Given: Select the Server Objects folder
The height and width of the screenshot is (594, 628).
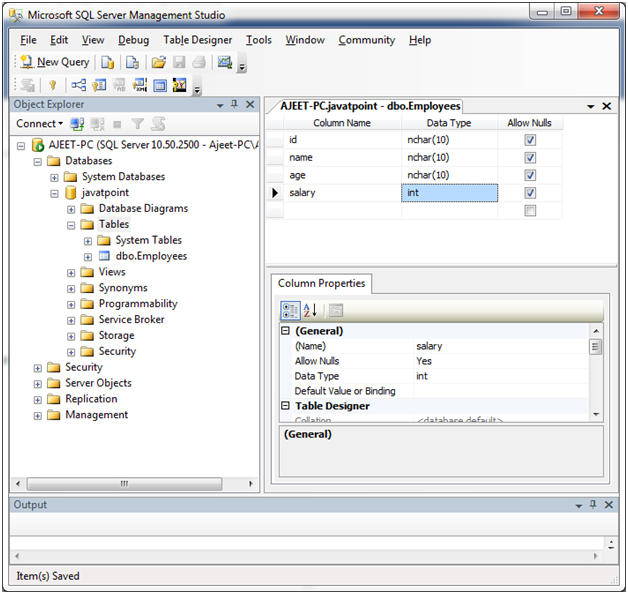Looking at the screenshot, I should [98, 383].
